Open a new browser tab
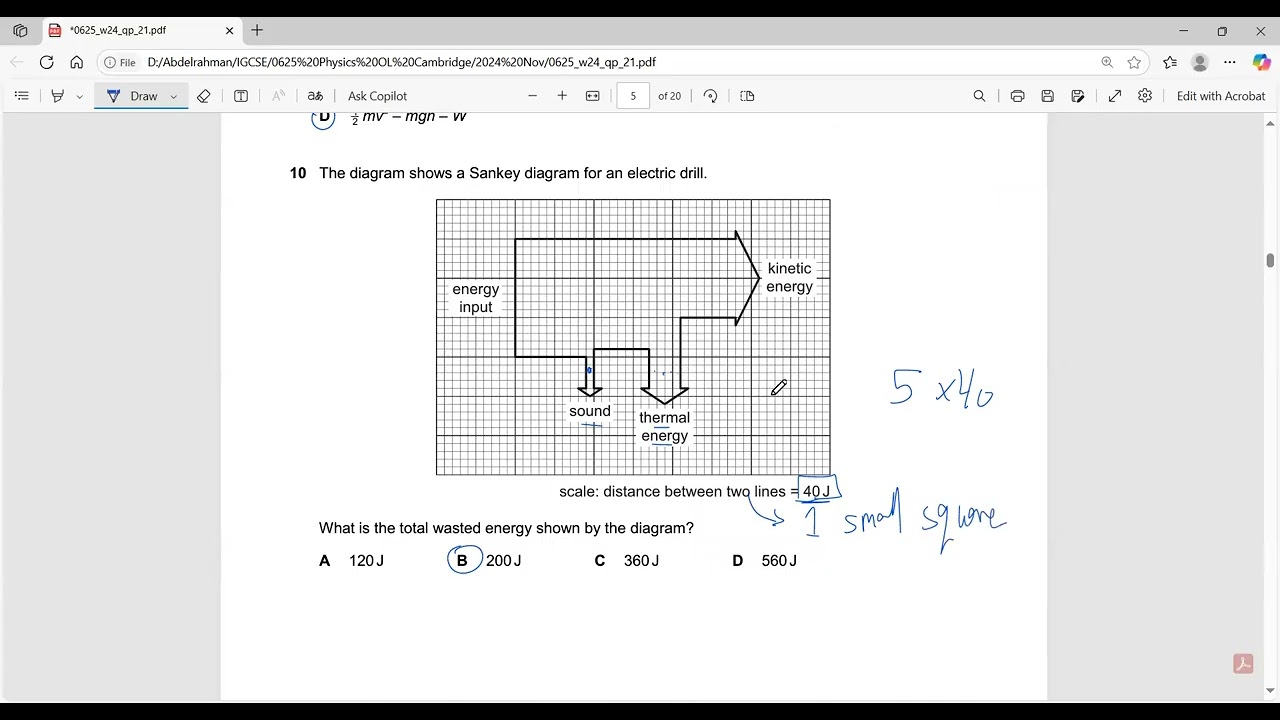Viewport: 1280px width, 720px height. point(257,31)
